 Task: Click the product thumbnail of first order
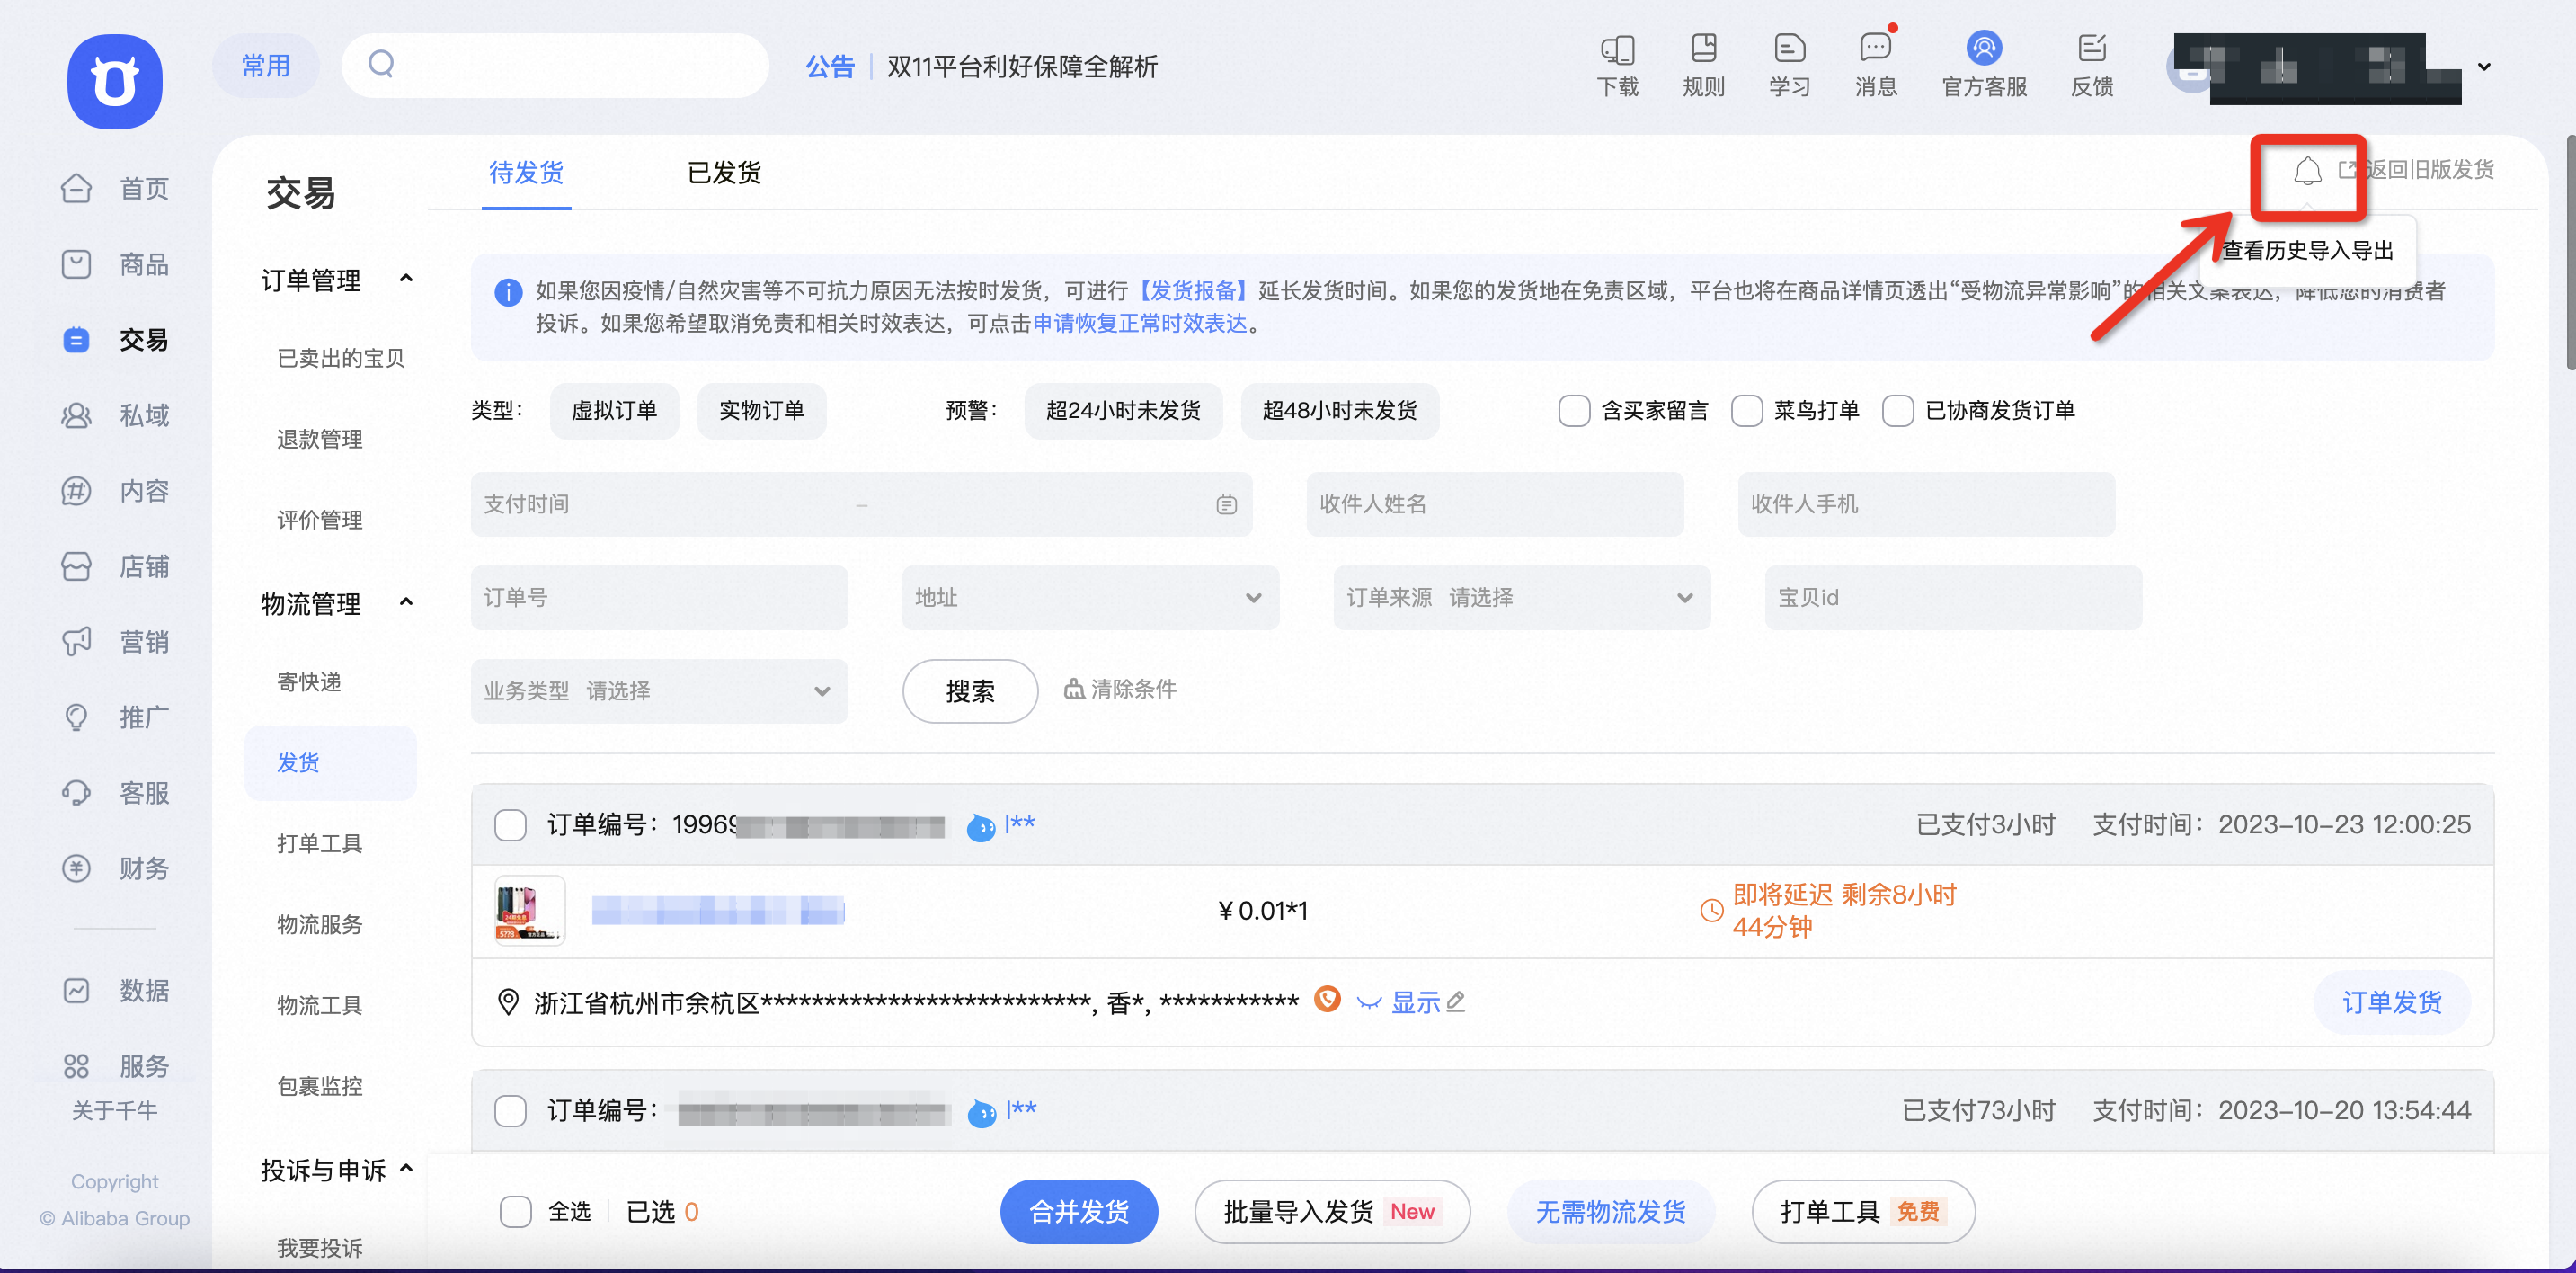click(x=530, y=911)
